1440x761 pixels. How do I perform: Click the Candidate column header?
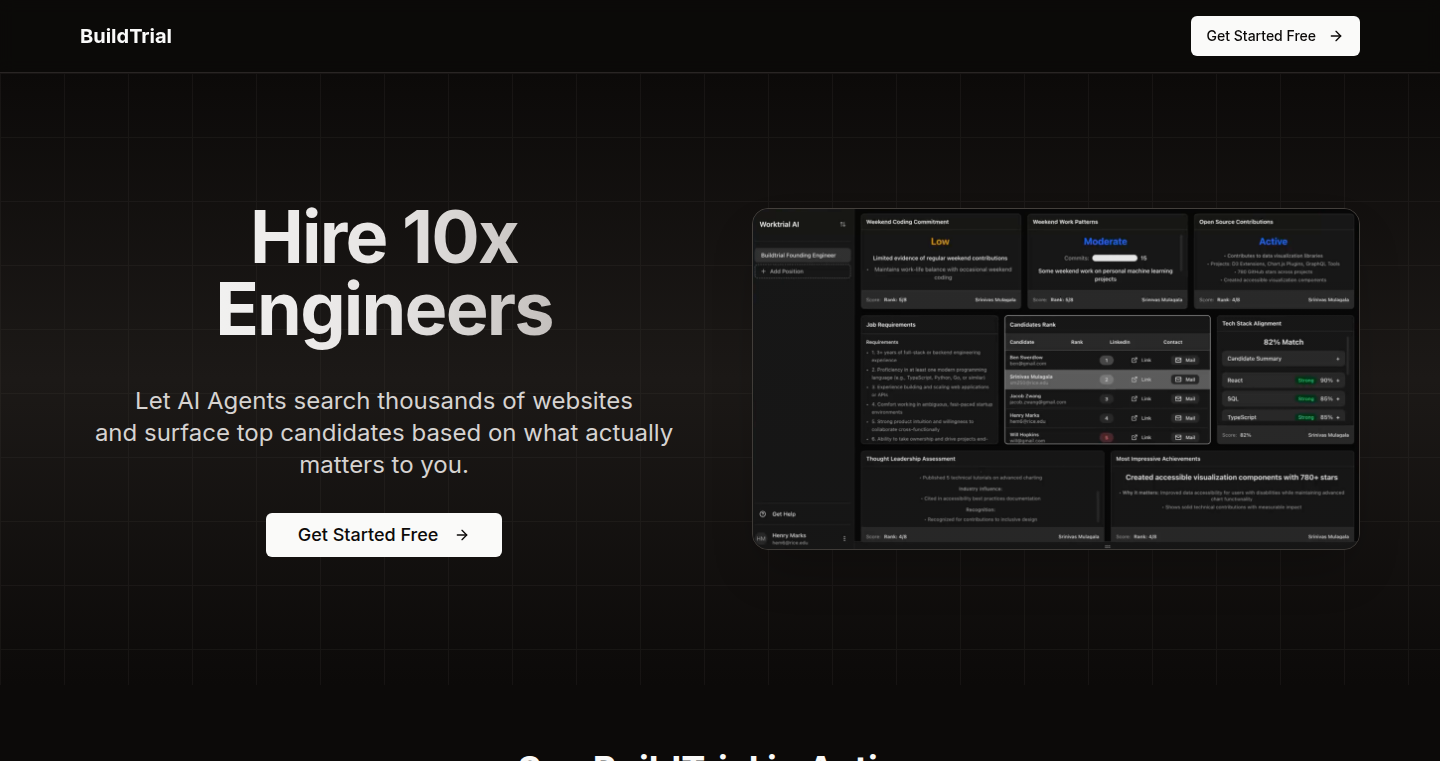coord(1022,342)
